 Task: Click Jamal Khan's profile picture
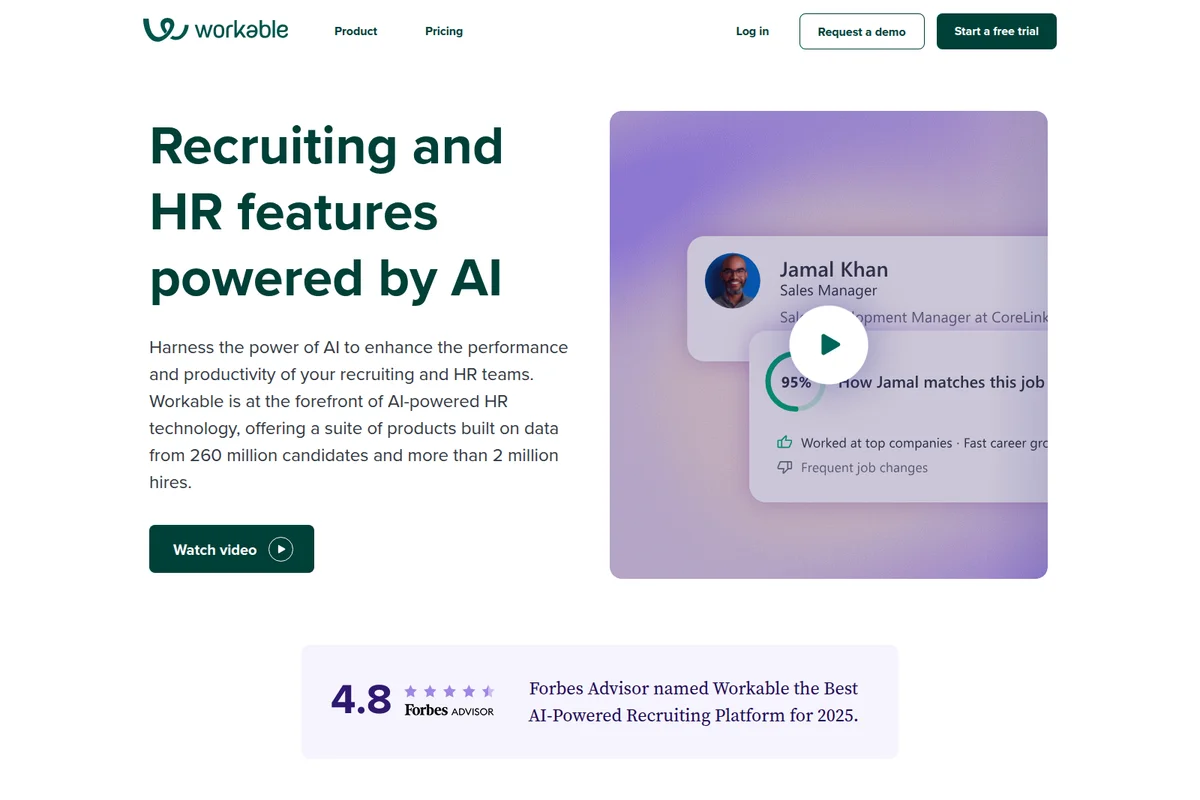coord(732,281)
